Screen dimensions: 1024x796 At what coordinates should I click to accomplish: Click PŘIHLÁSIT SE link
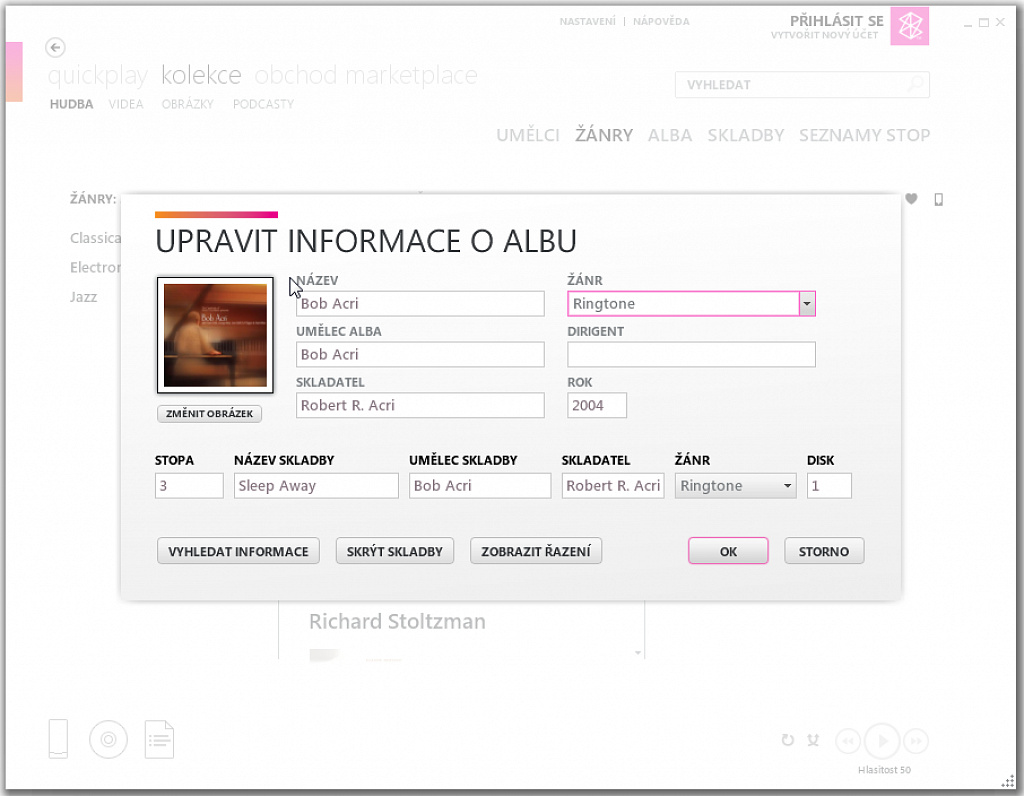[x=837, y=21]
